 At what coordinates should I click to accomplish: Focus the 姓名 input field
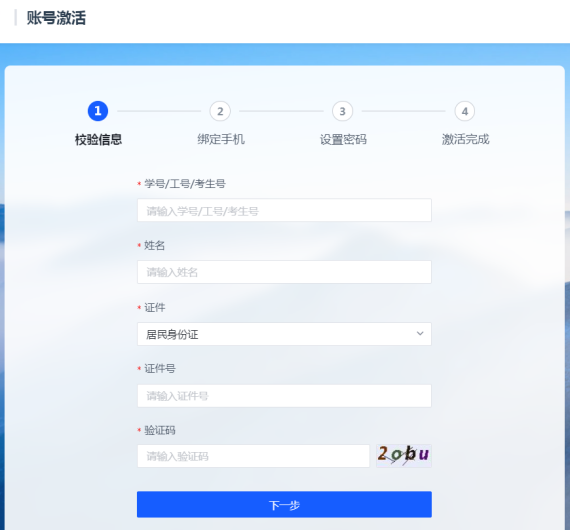tap(284, 272)
